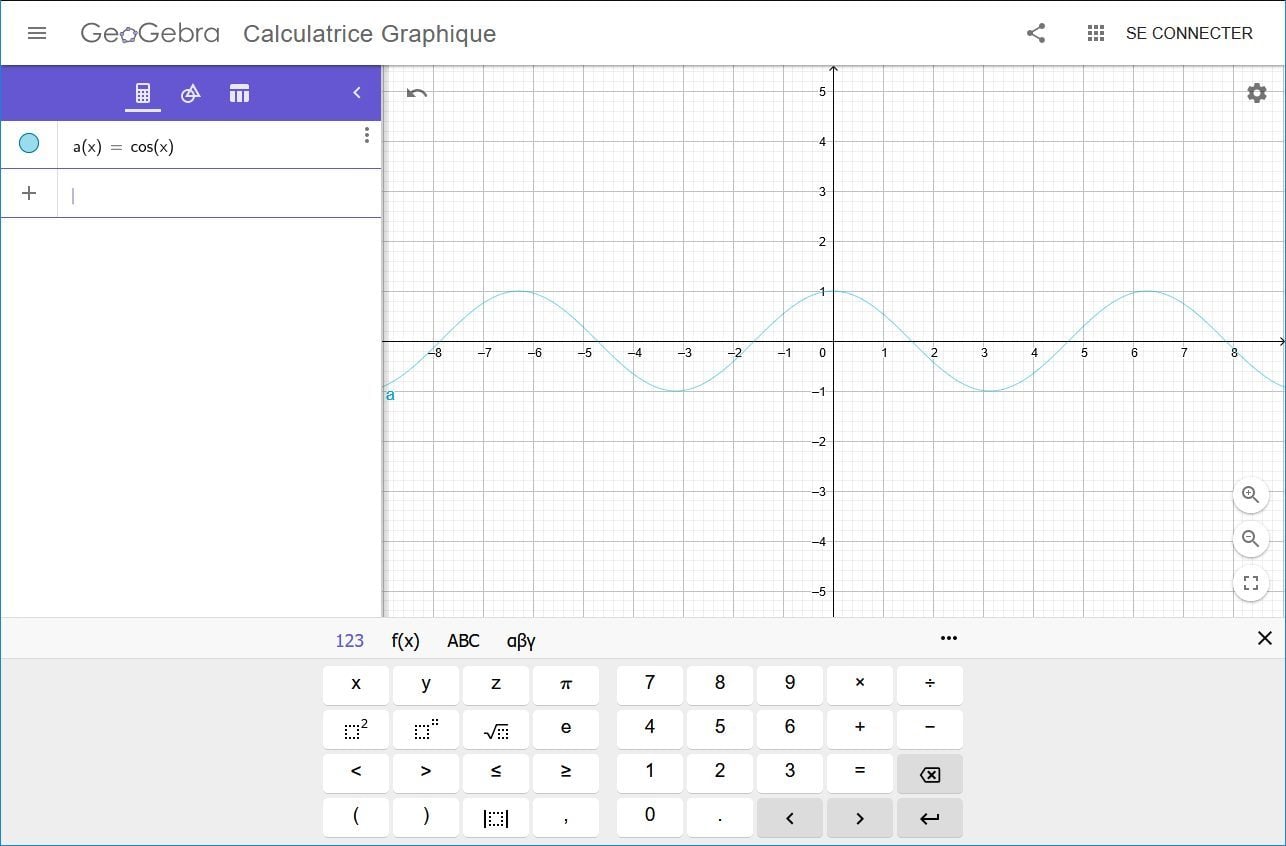The height and width of the screenshot is (846, 1286).
Task: Click the share icon in header
Action: coord(1036,33)
